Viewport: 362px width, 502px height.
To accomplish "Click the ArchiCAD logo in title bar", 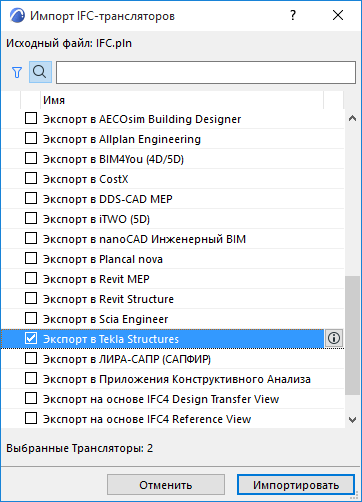I will (x=17, y=16).
